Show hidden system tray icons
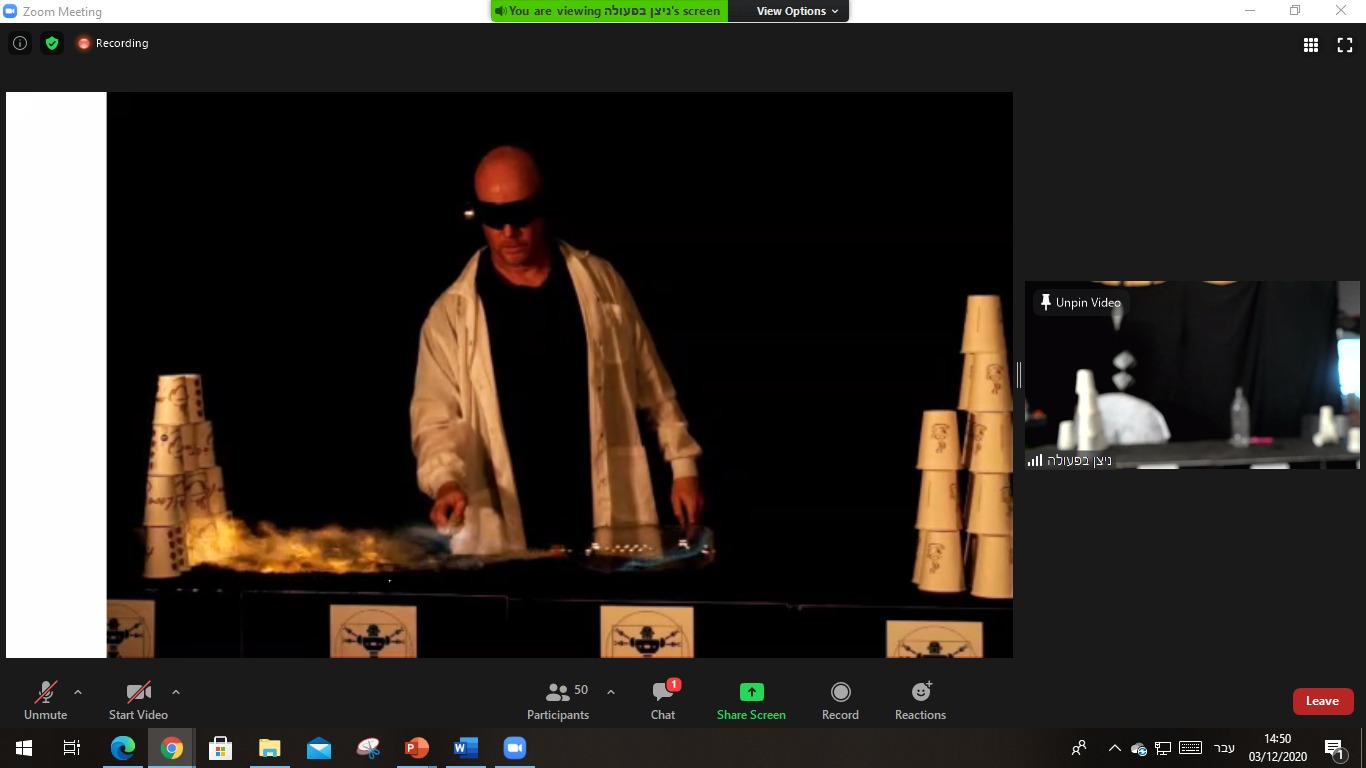 click(x=1115, y=748)
